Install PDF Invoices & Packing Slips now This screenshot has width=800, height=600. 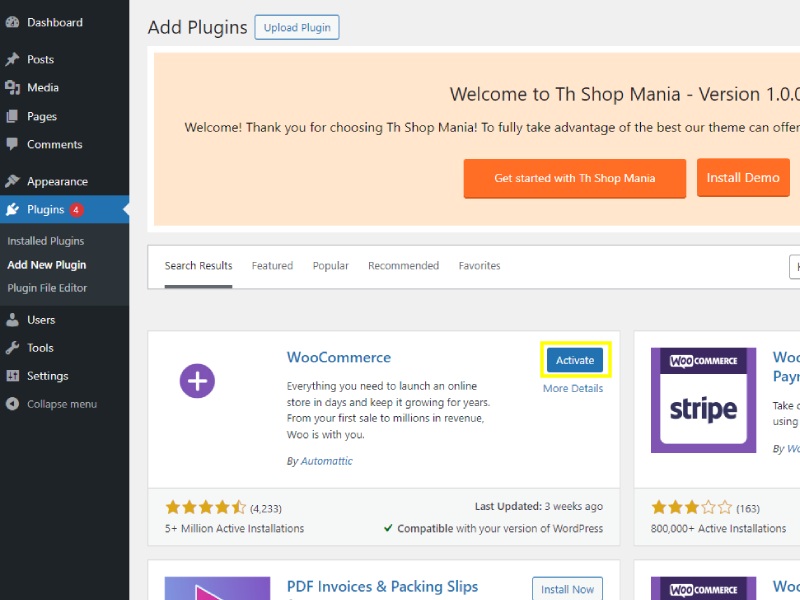pos(567,589)
